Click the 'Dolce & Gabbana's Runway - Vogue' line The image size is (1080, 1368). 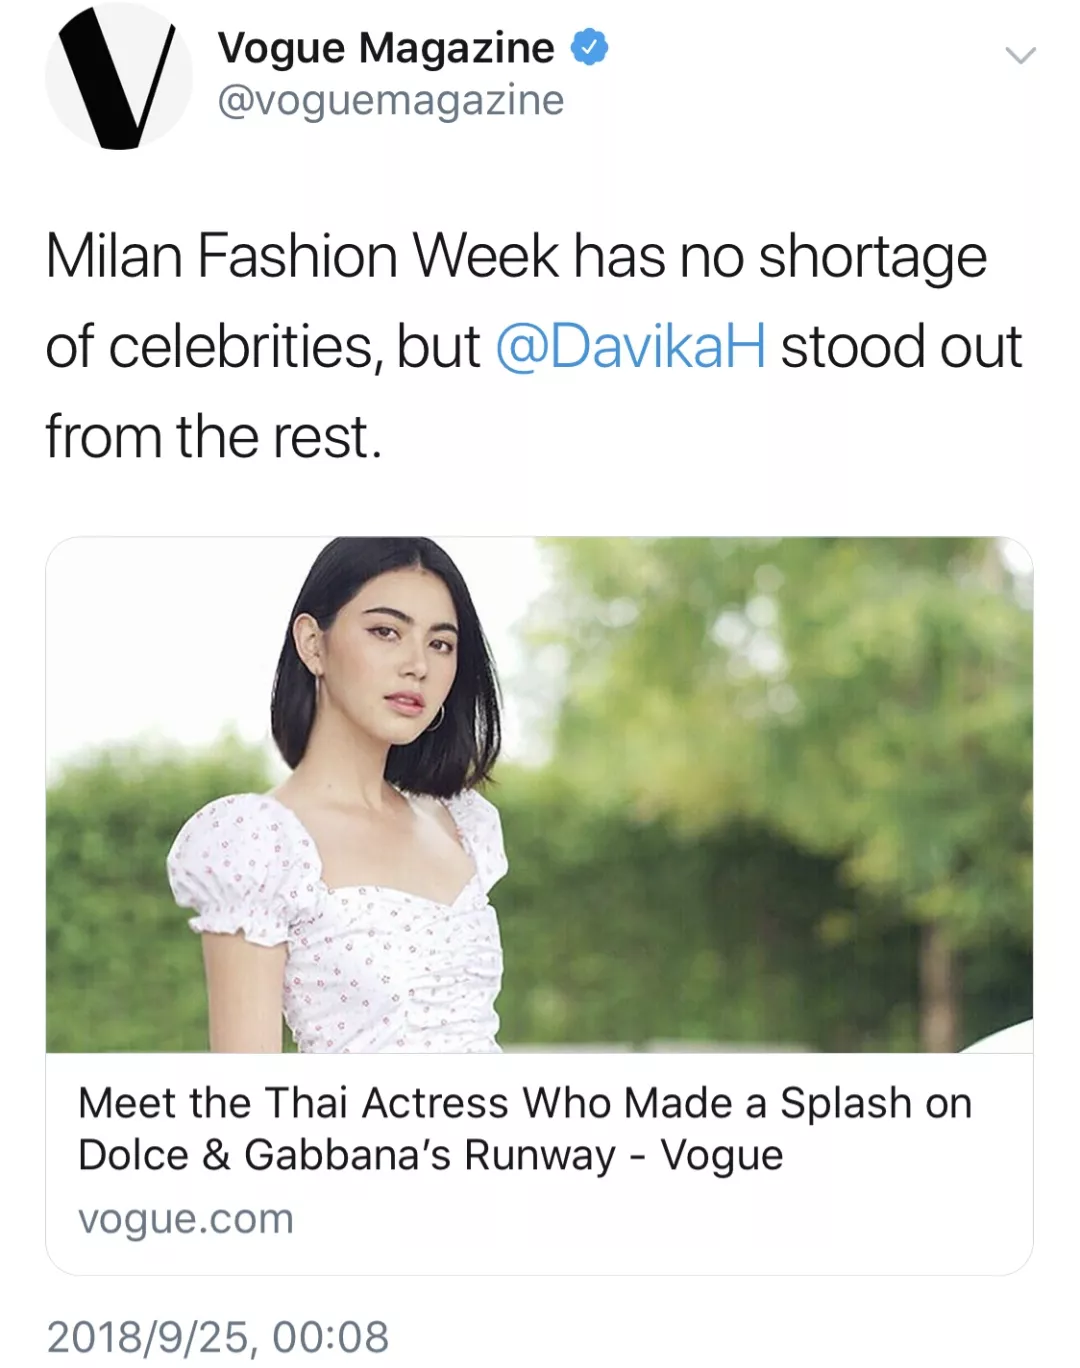pyautogui.click(x=430, y=1155)
